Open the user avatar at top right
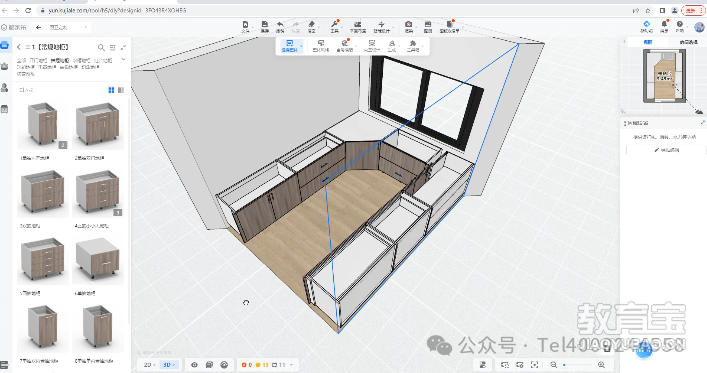This screenshot has height=373, width=707. pos(699,27)
